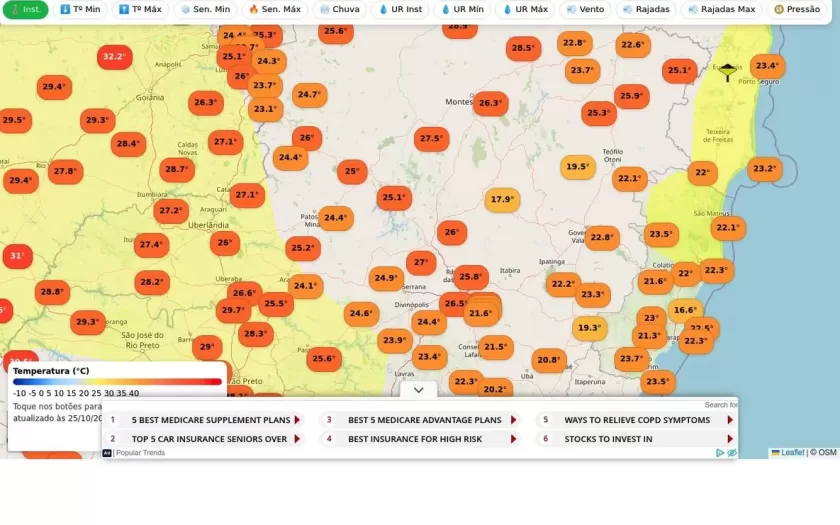Screen dimensions: 840x525
Task: Select the 19.5° marker near Teófilo Otoni
Action: [577, 167]
